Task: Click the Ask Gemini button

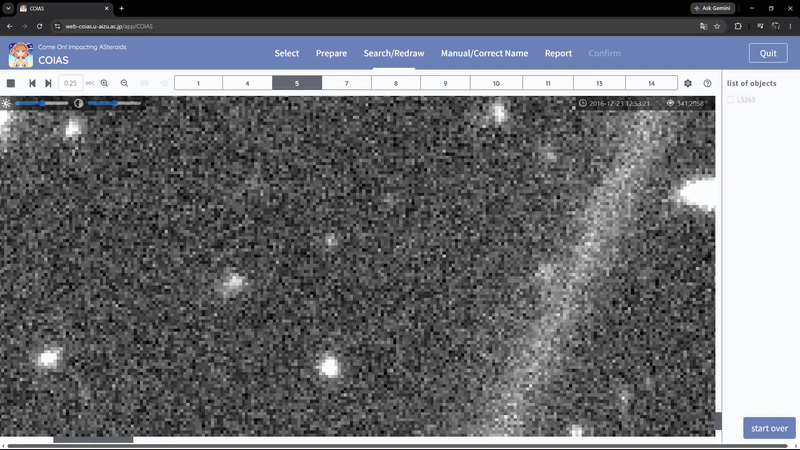Action: tap(713, 8)
